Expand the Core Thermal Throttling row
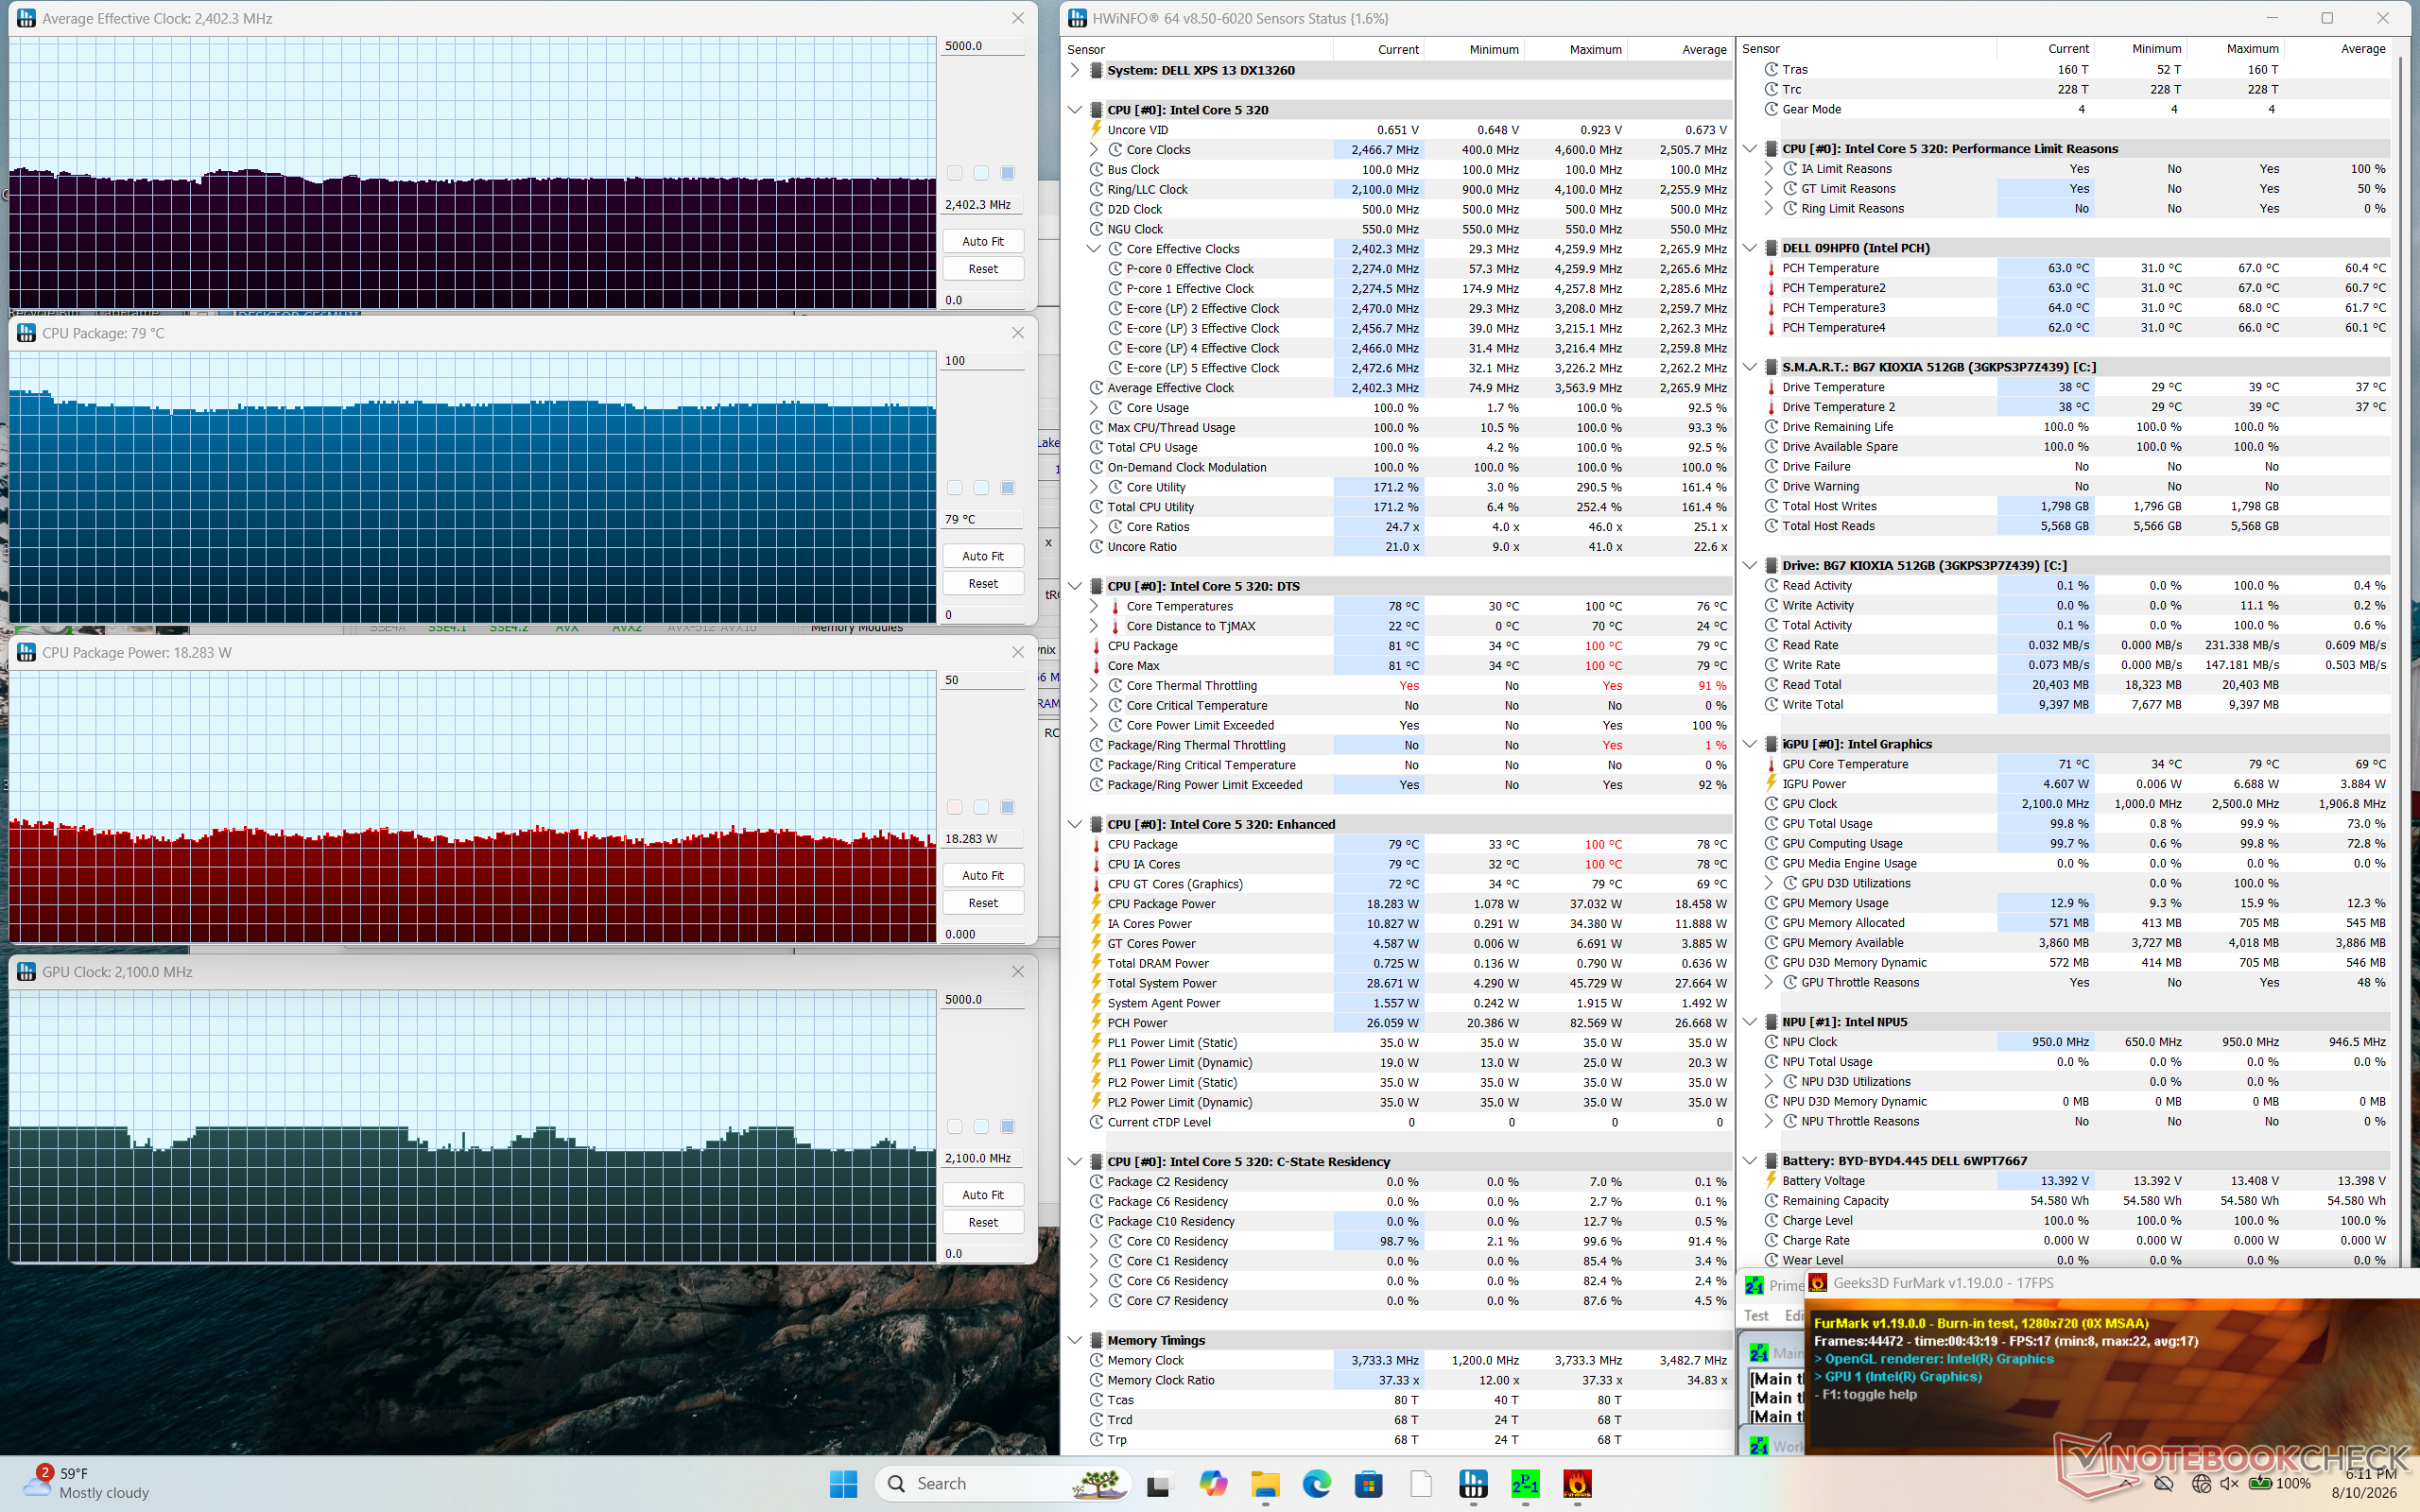Viewport: 2420px width, 1512px height. 1094,686
